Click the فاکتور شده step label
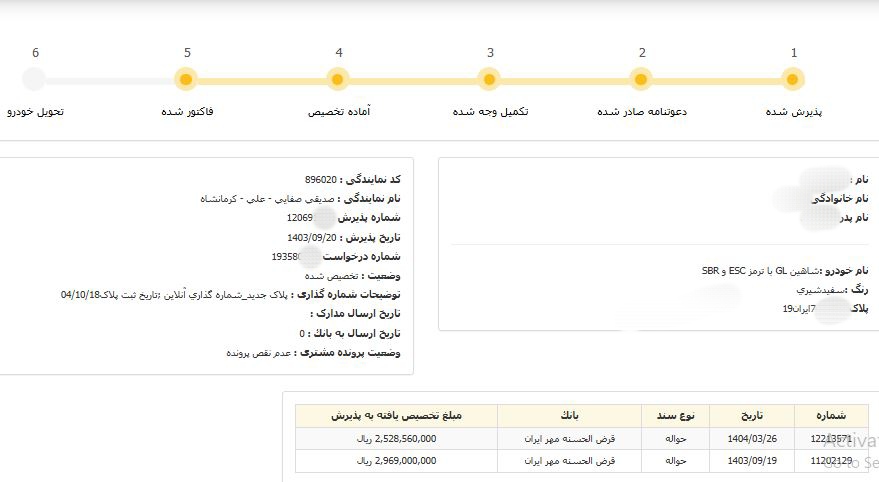 (187, 111)
